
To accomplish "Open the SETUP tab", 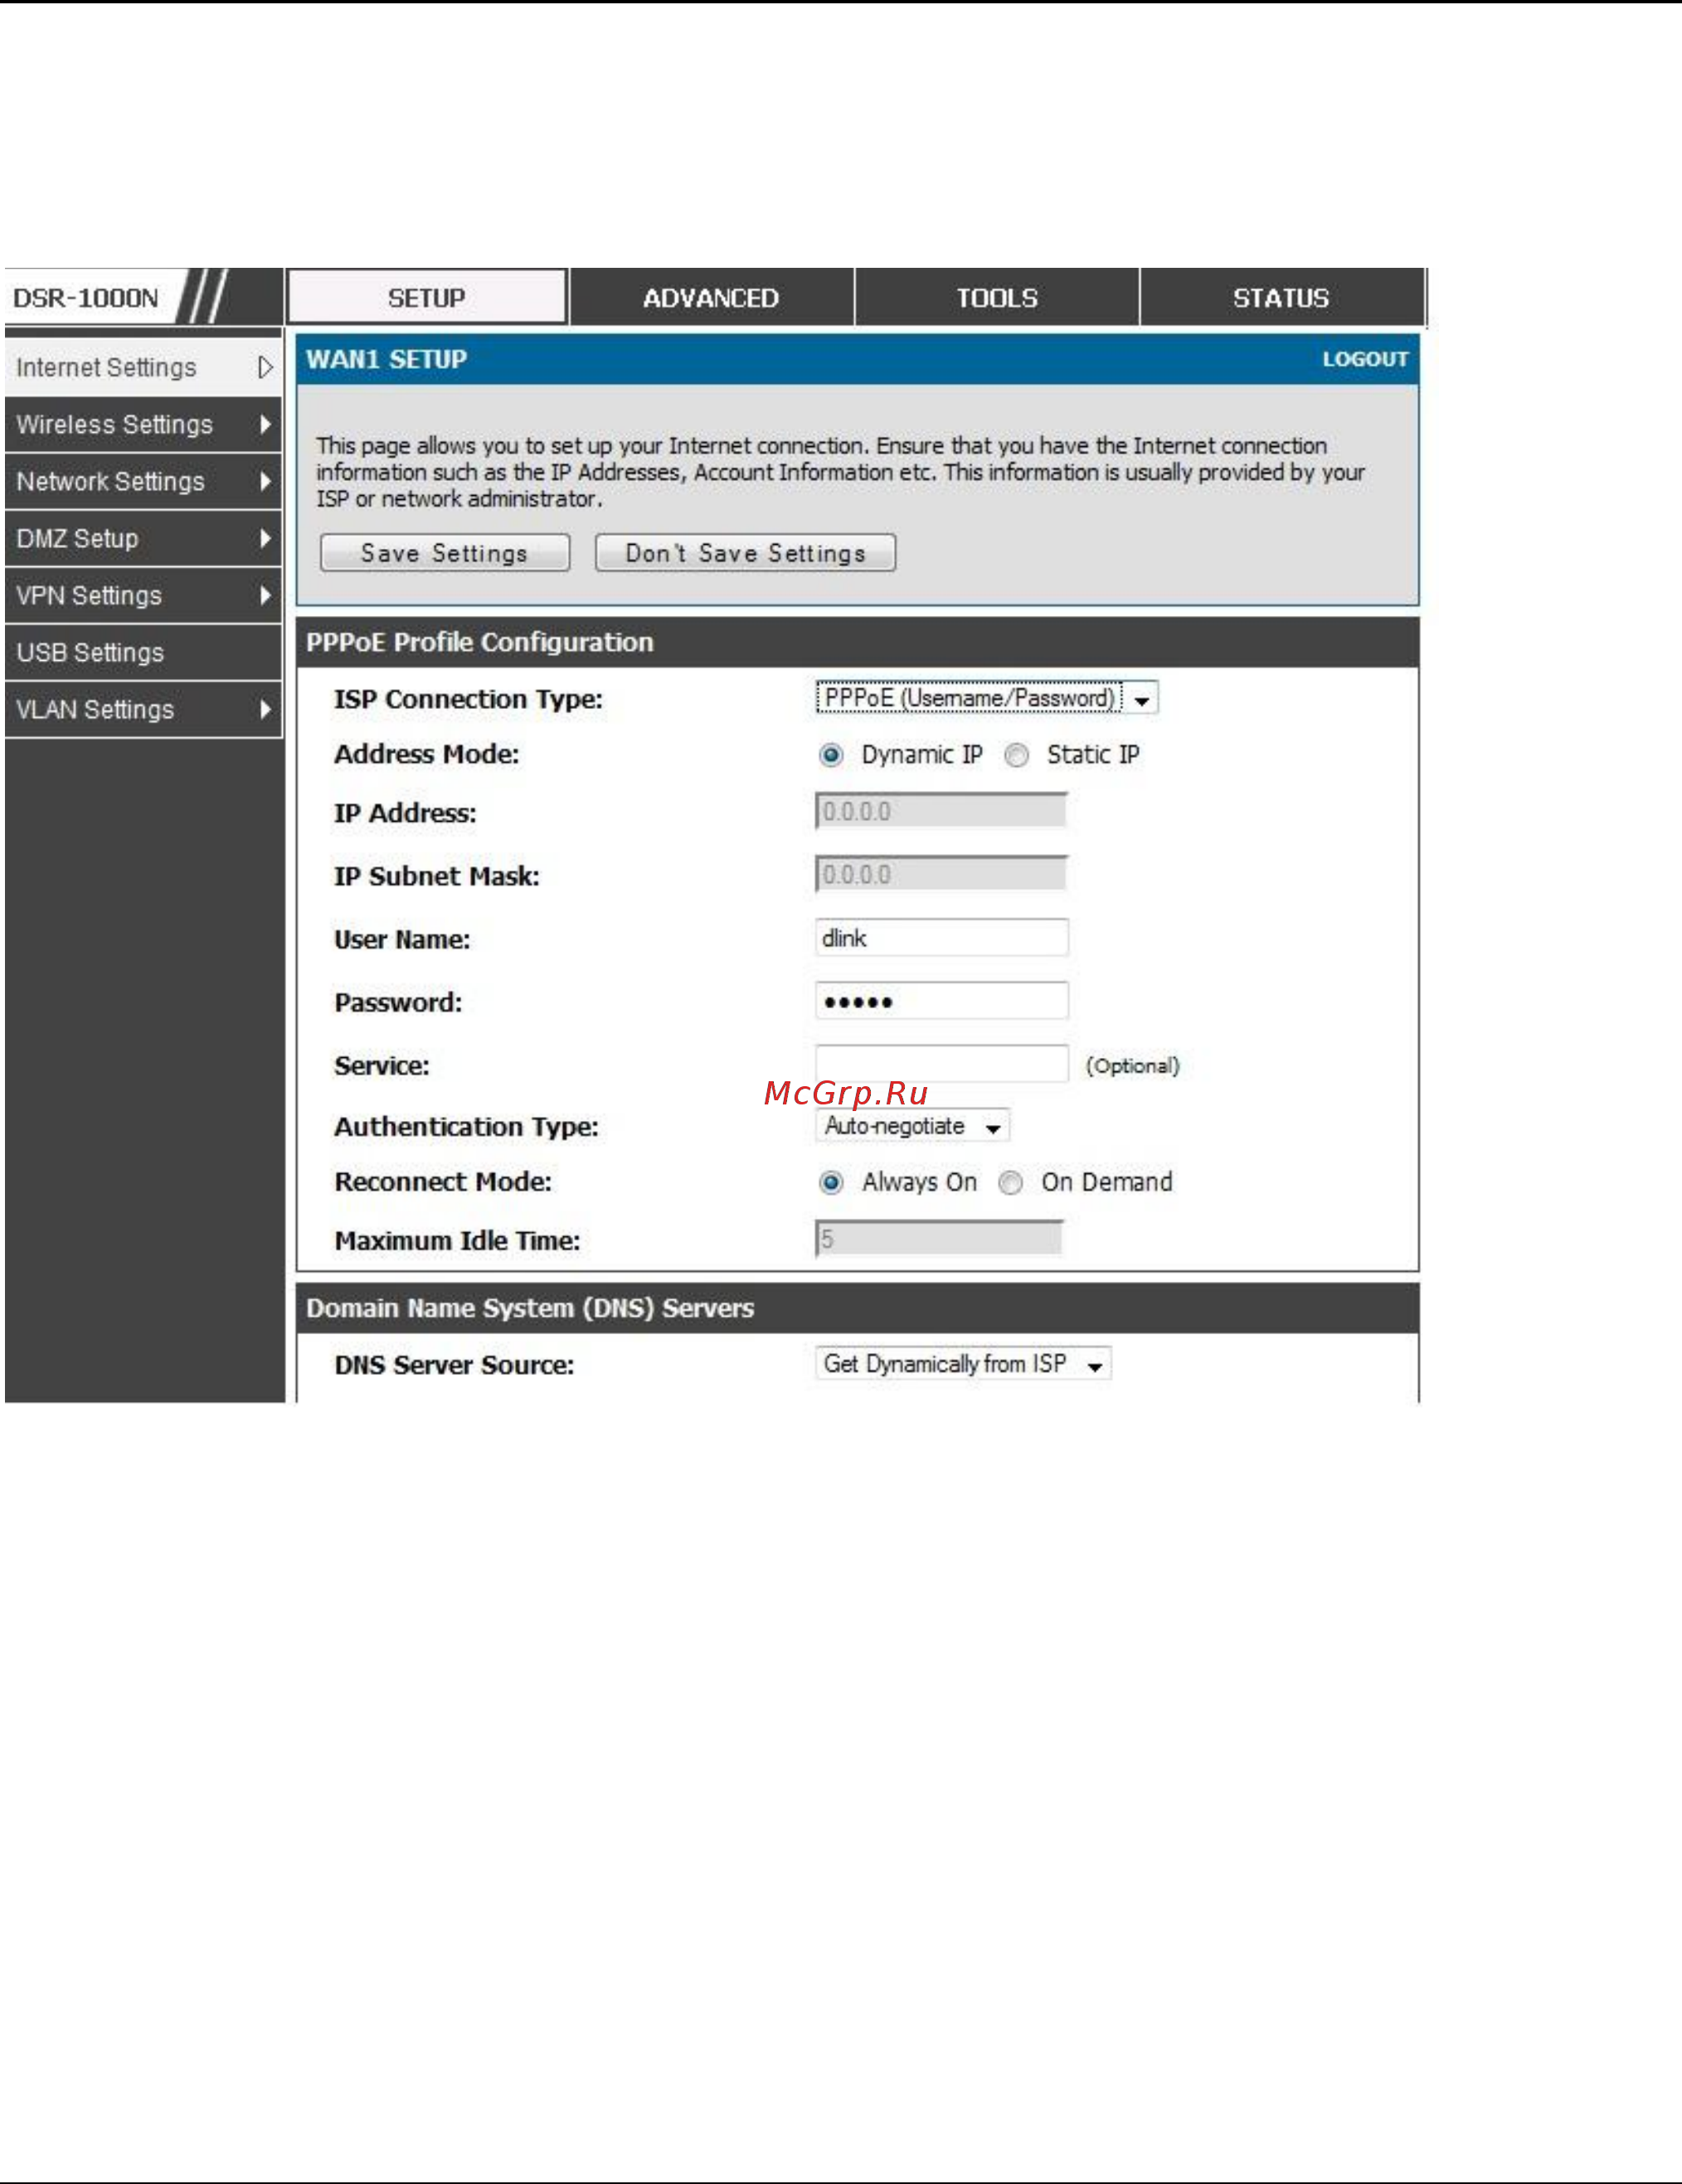I will point(427,297).
